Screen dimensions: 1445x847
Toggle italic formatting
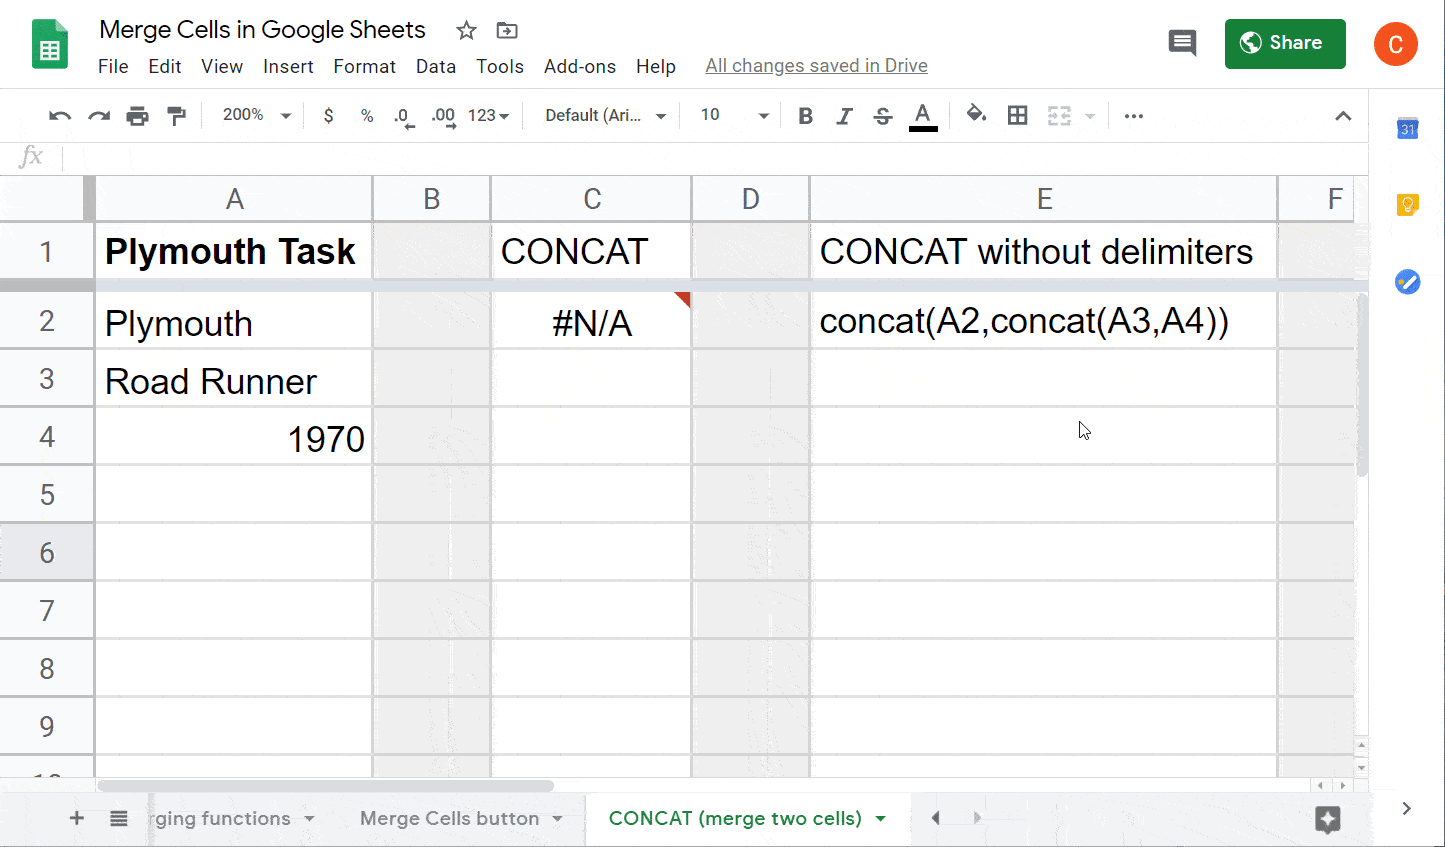(x=844, y=115)
